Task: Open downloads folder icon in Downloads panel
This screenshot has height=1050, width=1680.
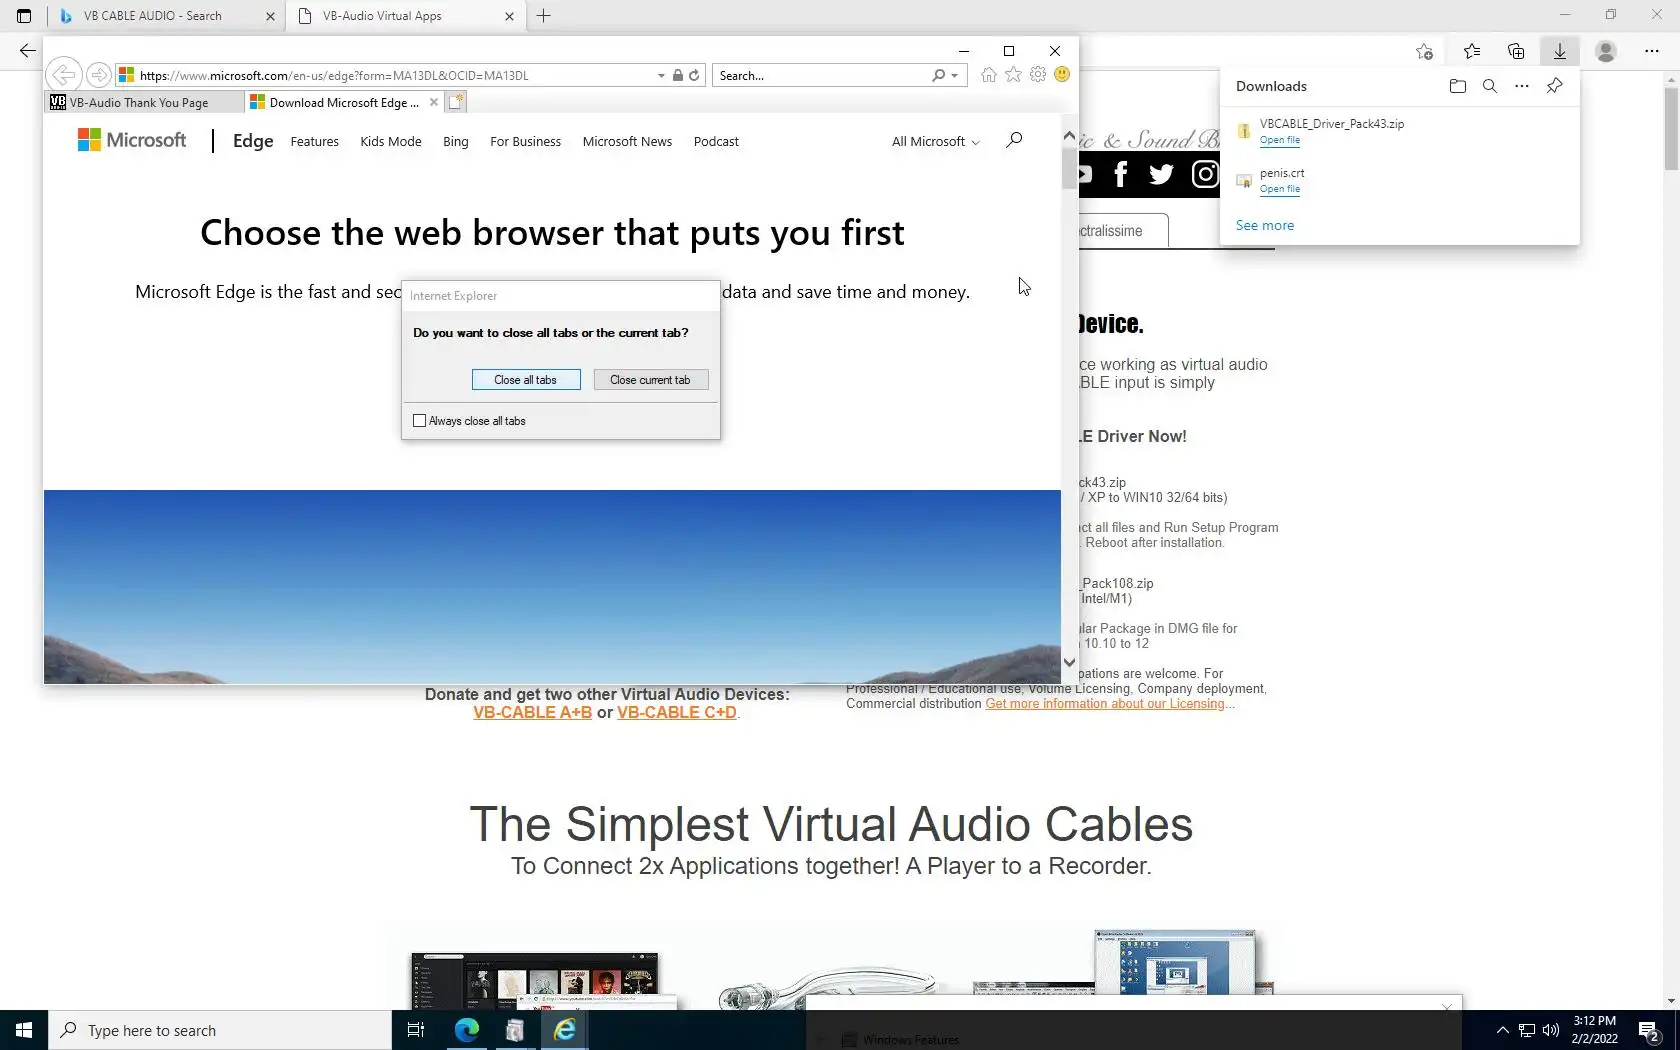Action: [x=1458, y=86]
